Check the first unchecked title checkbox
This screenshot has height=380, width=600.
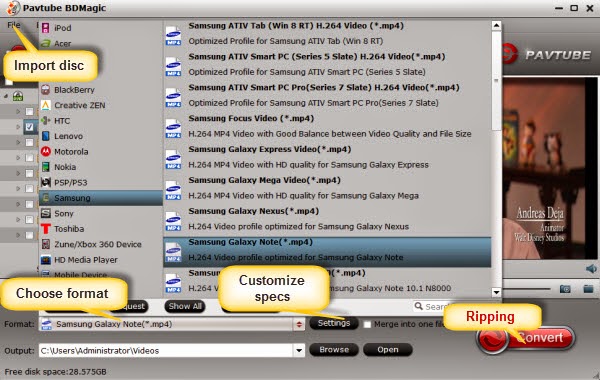(29, 111)
